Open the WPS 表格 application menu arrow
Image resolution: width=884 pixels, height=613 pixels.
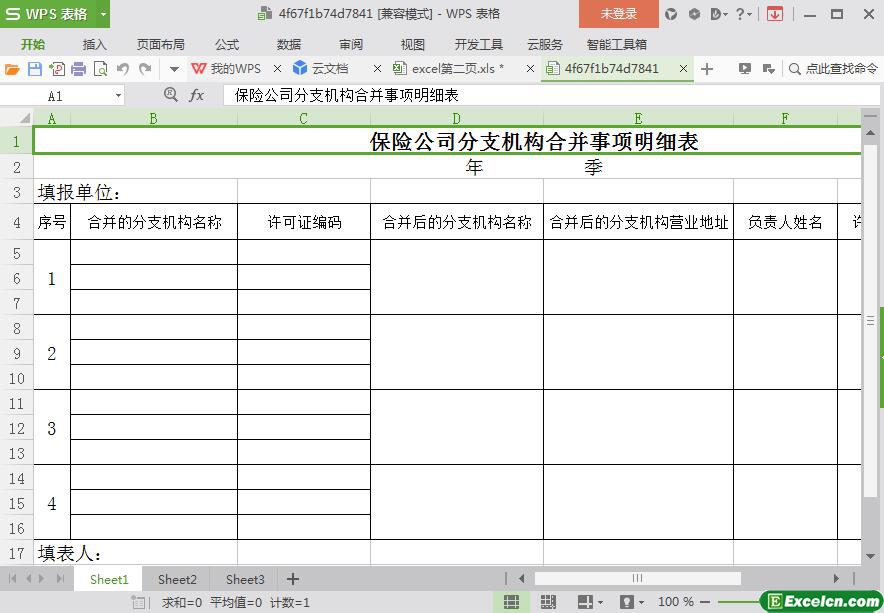click(x=103, y=14)
